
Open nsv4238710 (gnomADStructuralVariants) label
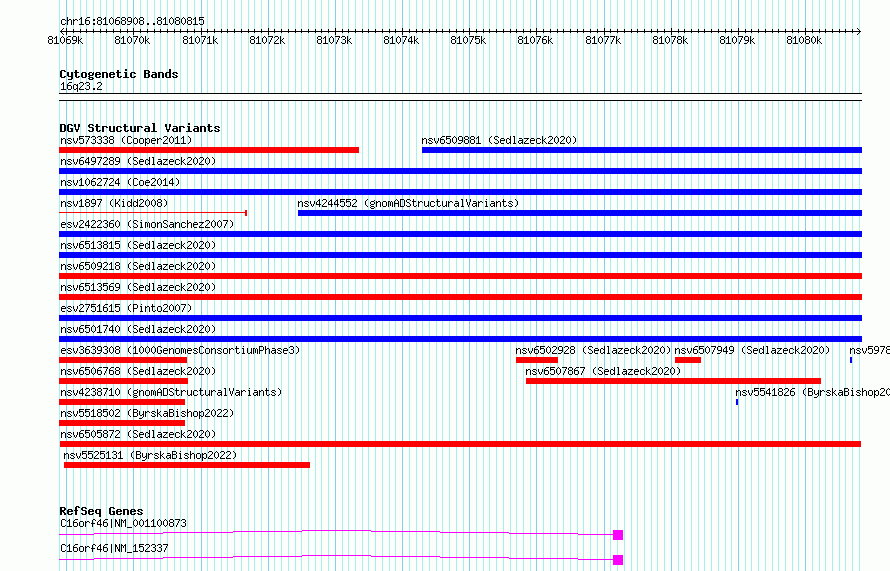click(x=171, y=392)
